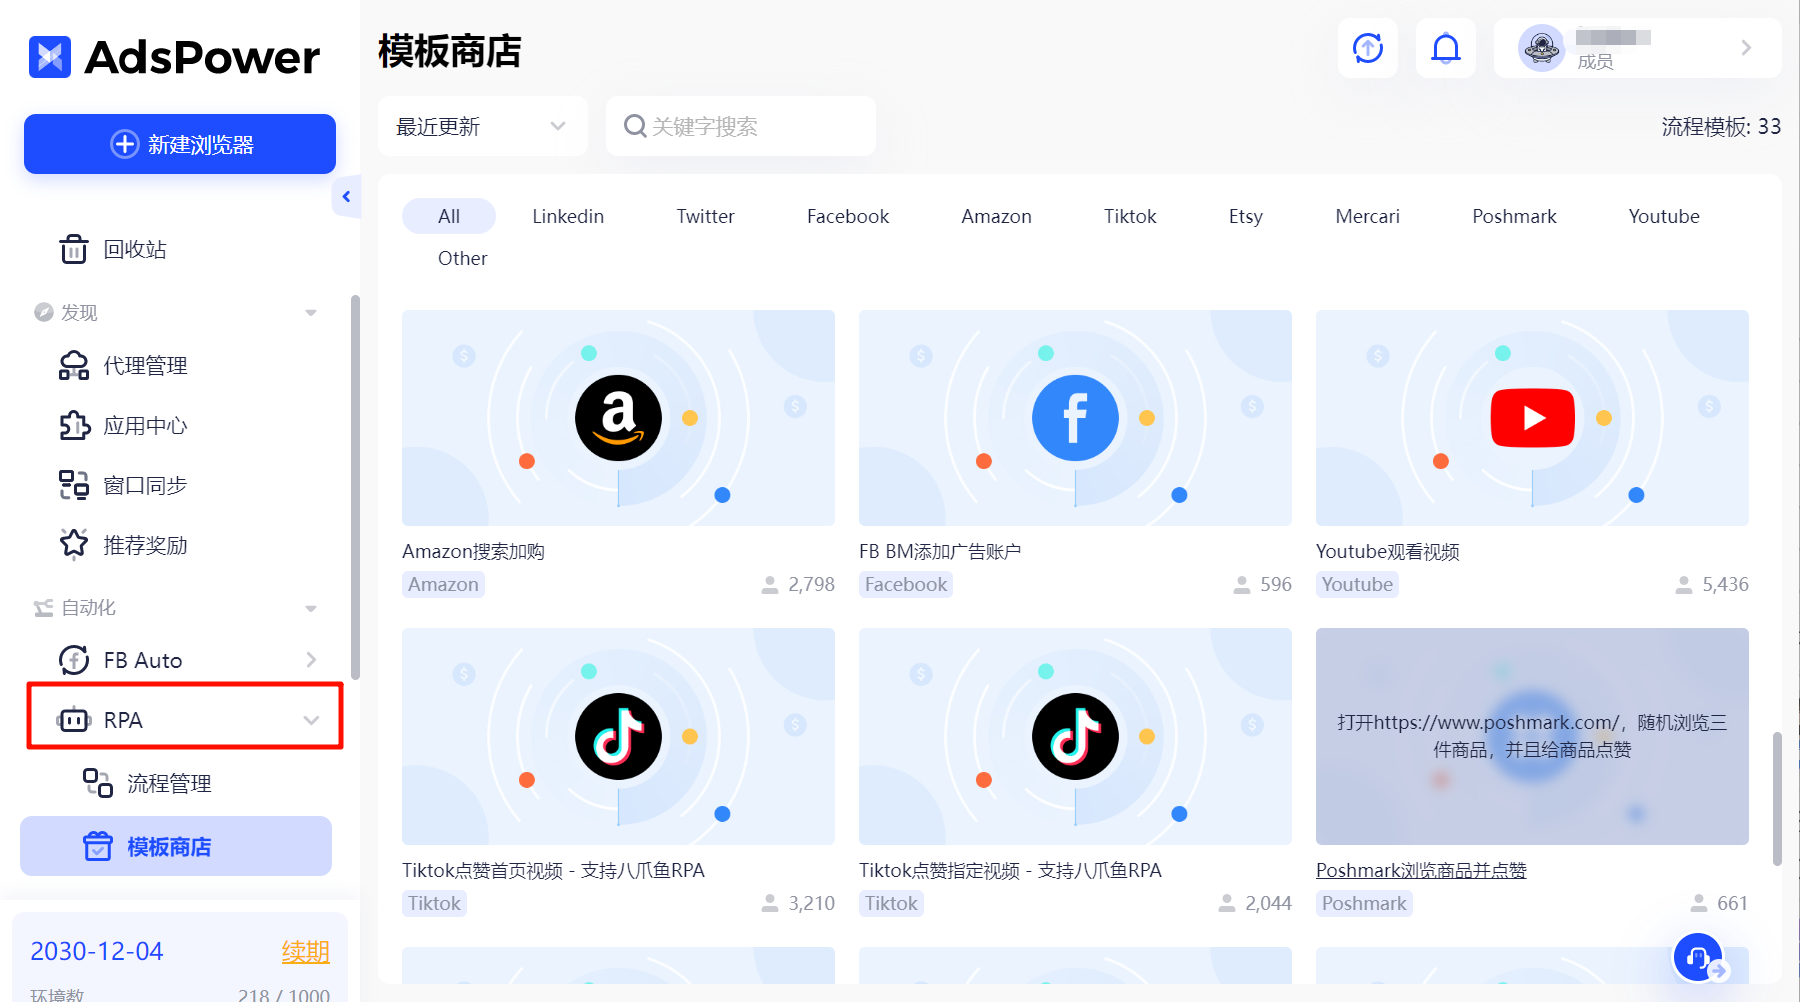Viewport: 1800px width, 1002px height.
Task: Open the Poshmark浏览商品并点赞 link
Action: tap(1421, 870)
